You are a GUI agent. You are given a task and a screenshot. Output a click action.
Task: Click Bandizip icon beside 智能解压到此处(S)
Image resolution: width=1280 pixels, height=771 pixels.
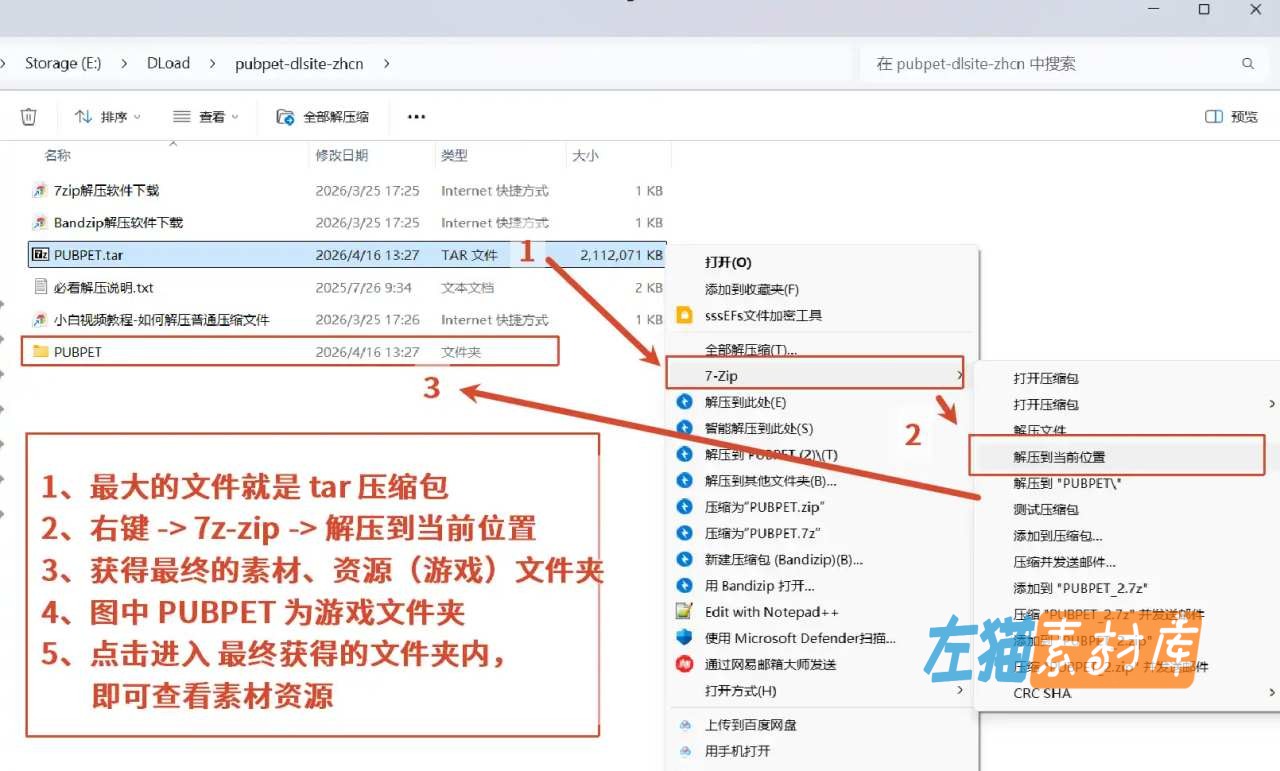(x=684, y=428)
